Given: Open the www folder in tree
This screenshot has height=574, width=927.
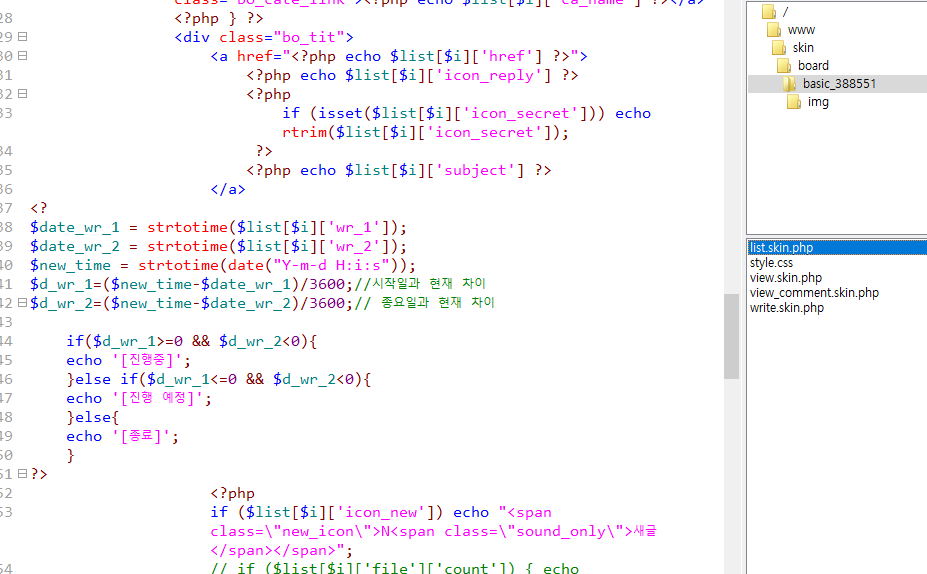Looking at the screenshot, I should (x=801, y=30).
